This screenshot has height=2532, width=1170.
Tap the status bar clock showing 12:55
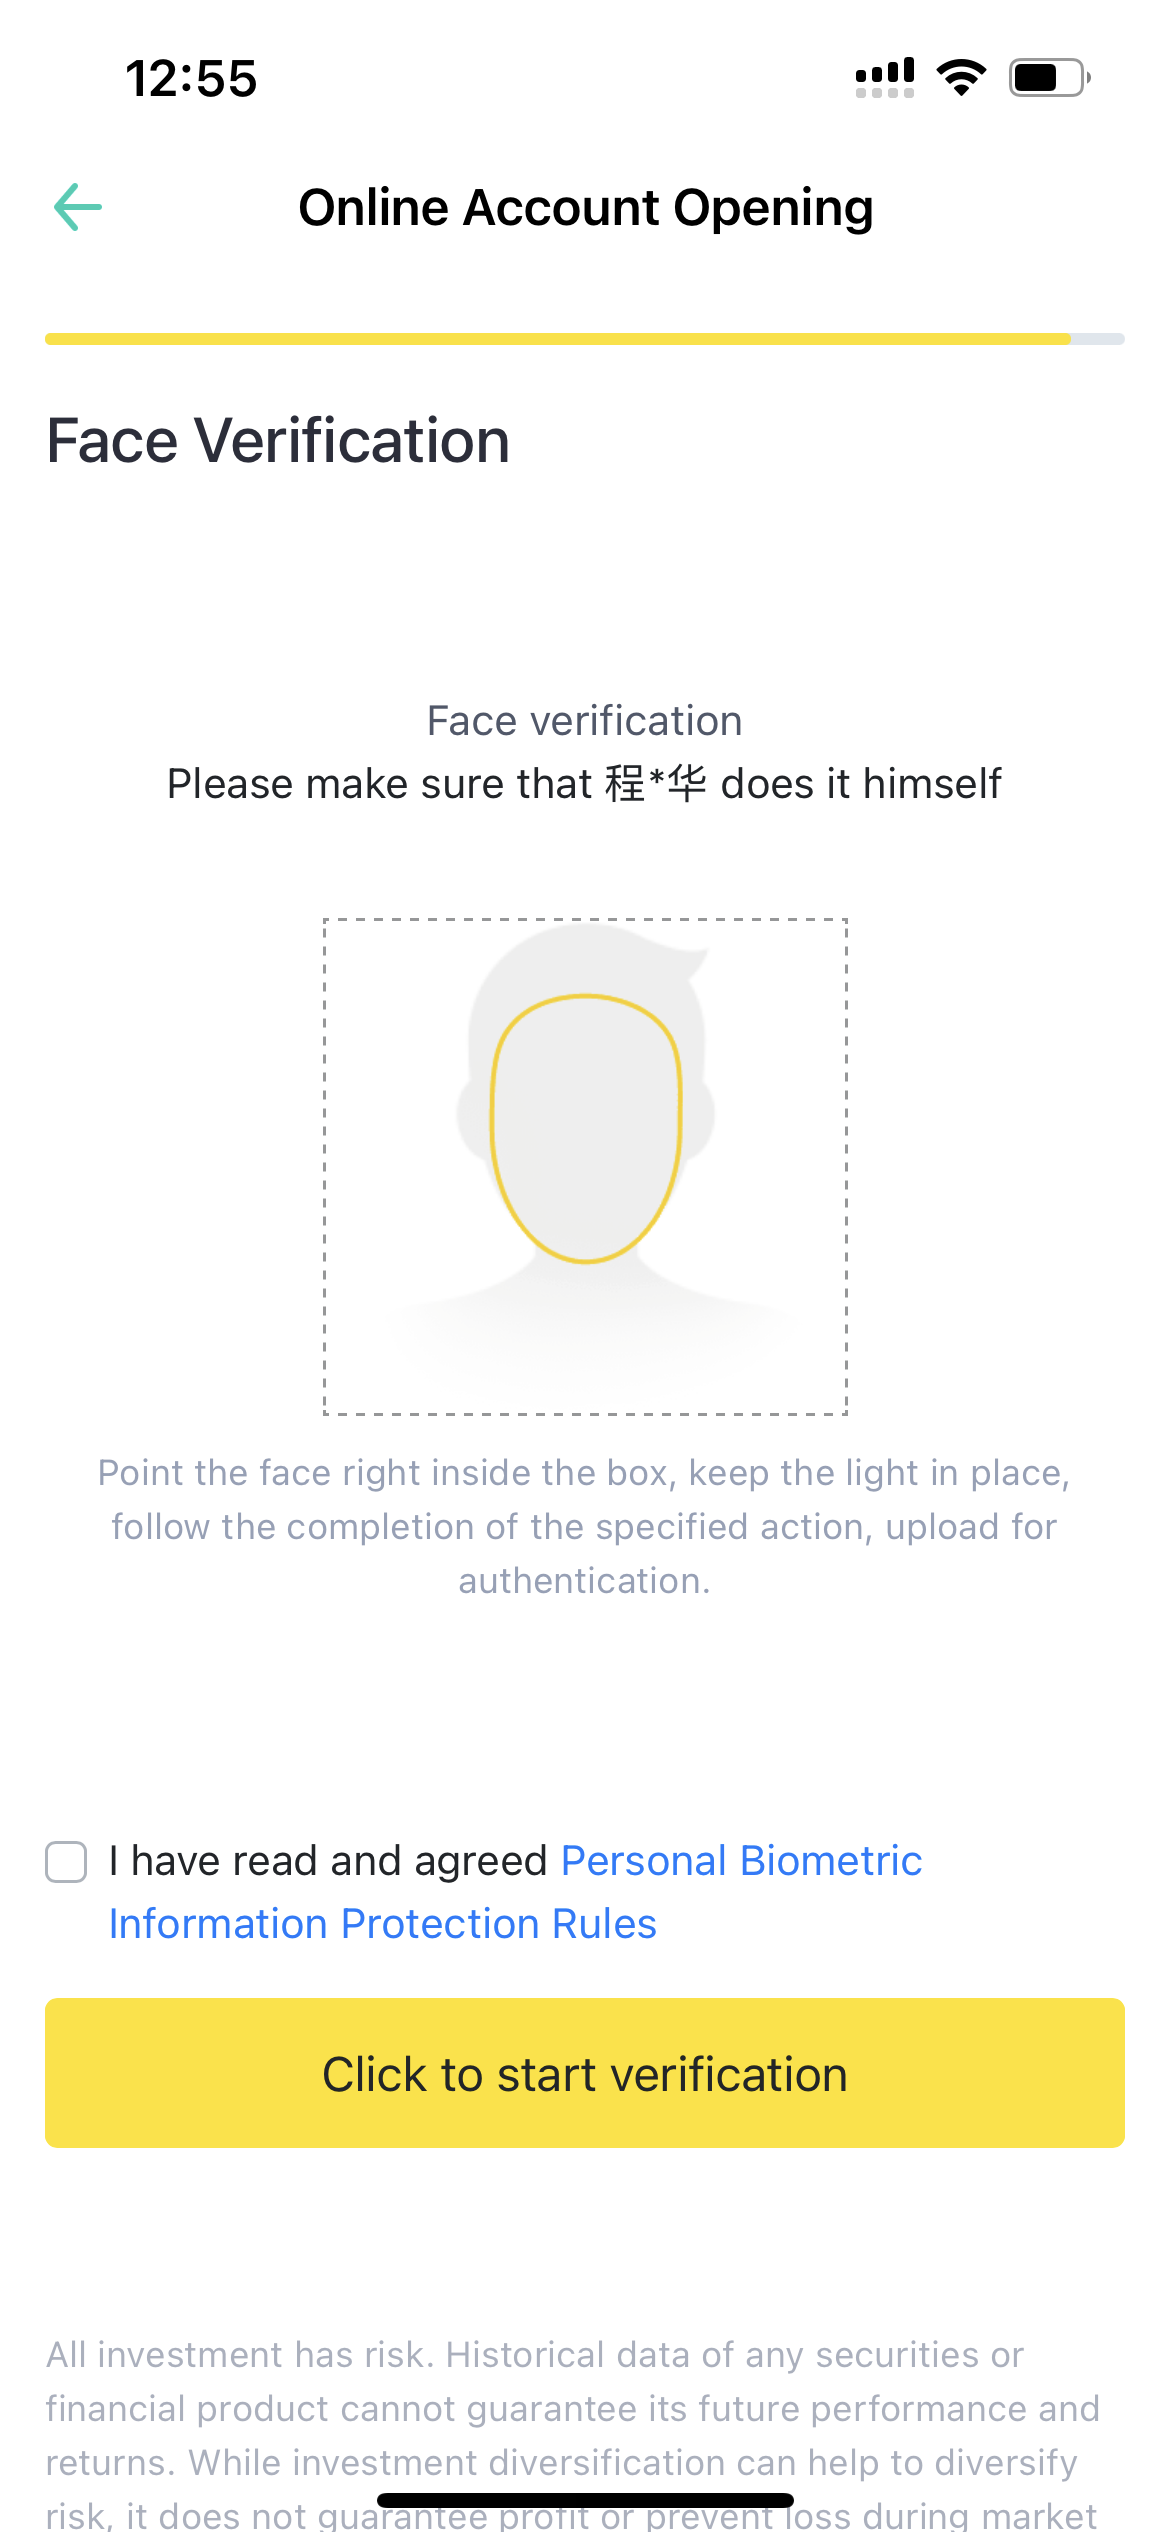pos(191,78)
